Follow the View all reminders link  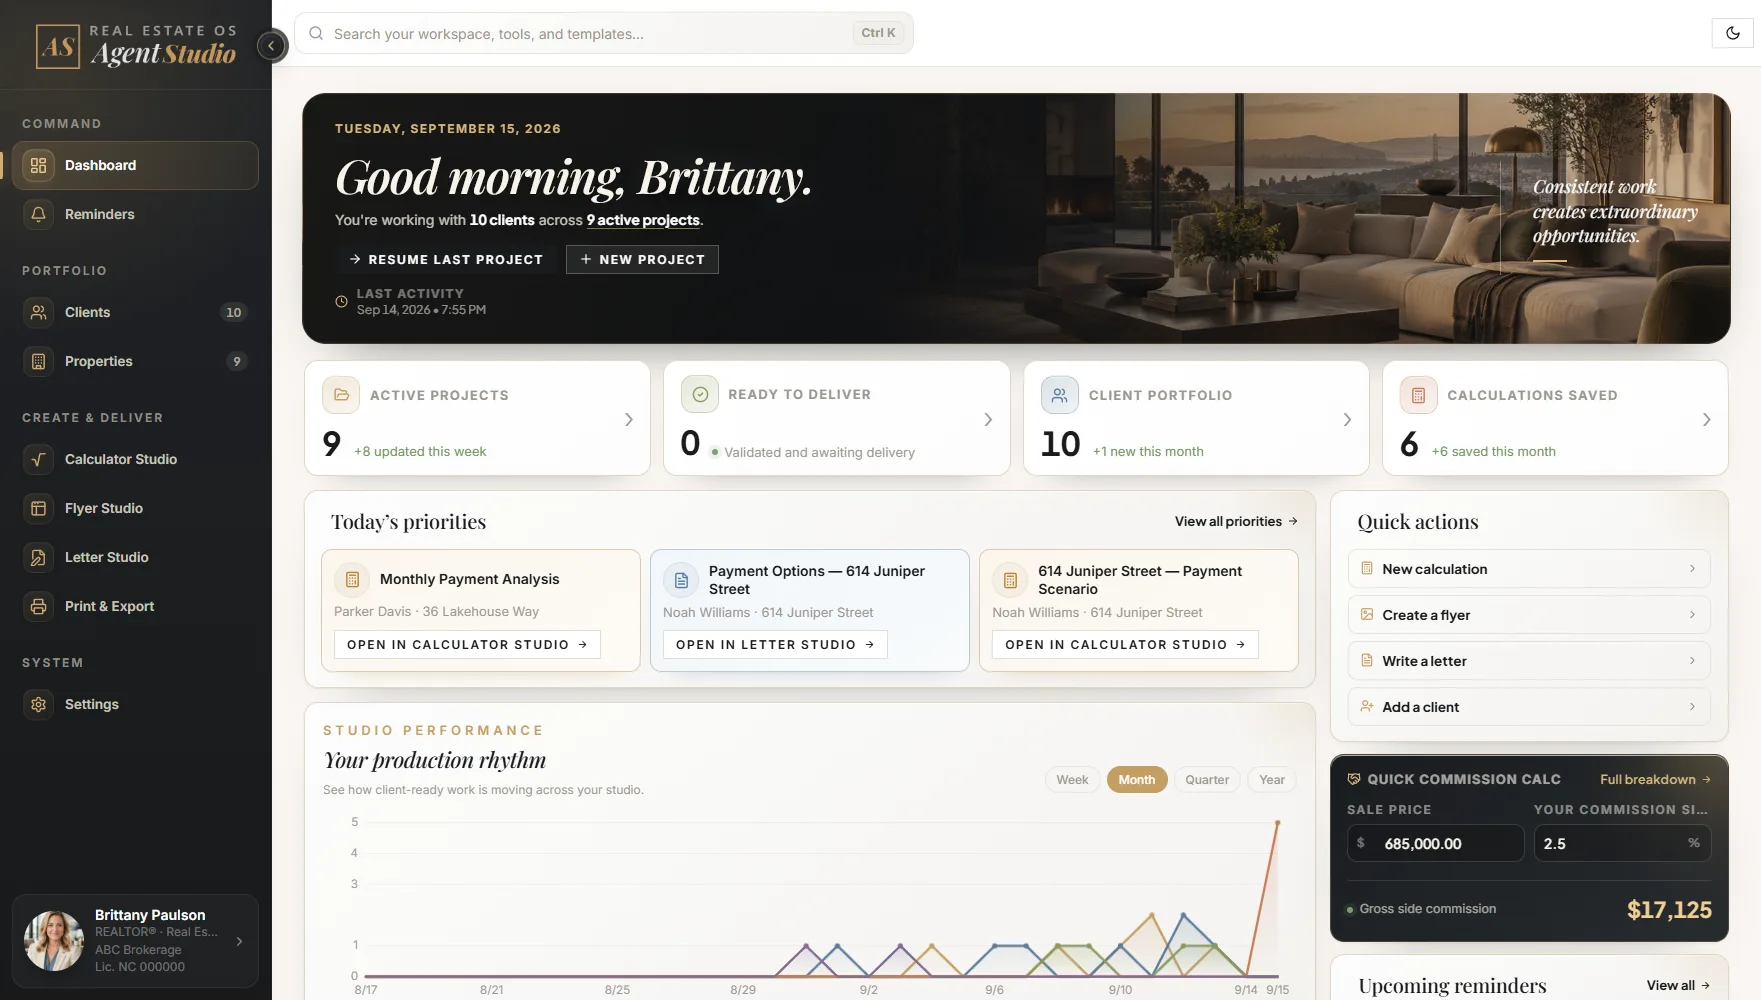[x=1678, y=986]
